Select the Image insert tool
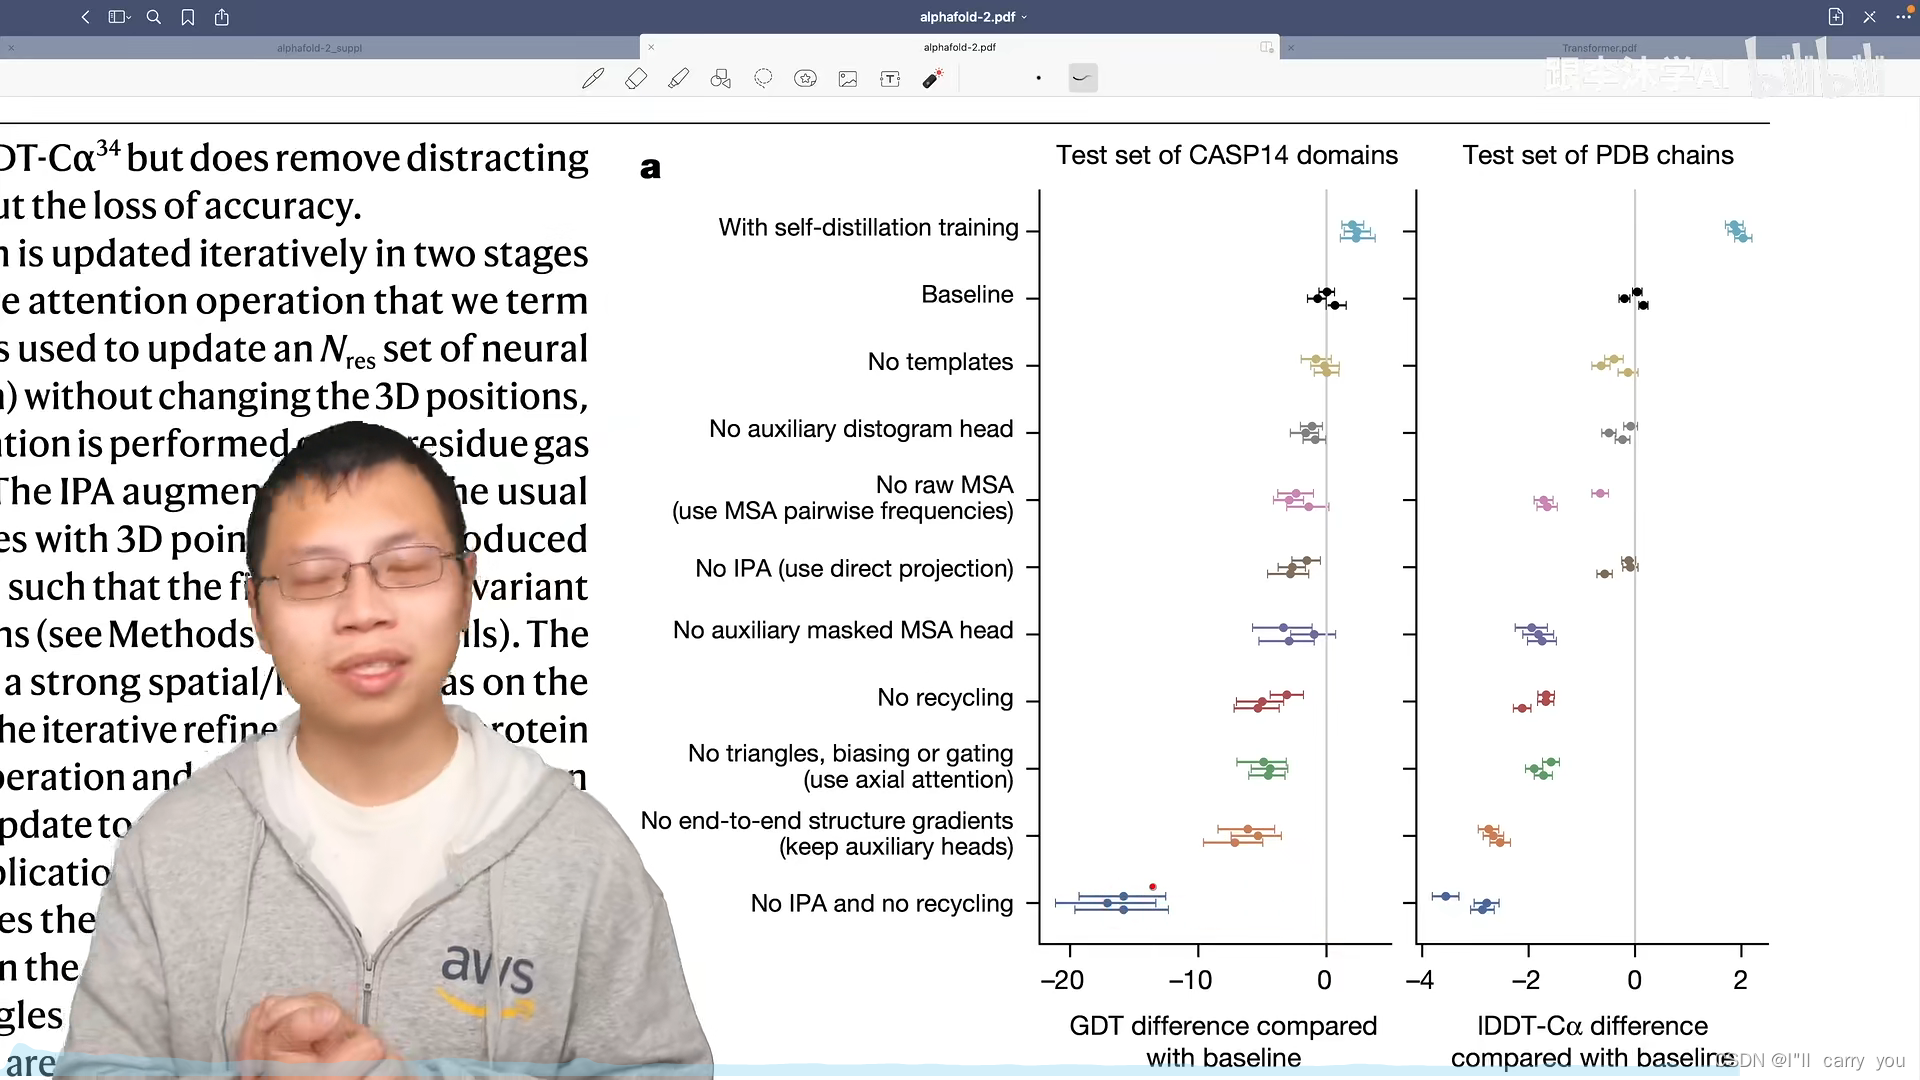 (848, 78)
